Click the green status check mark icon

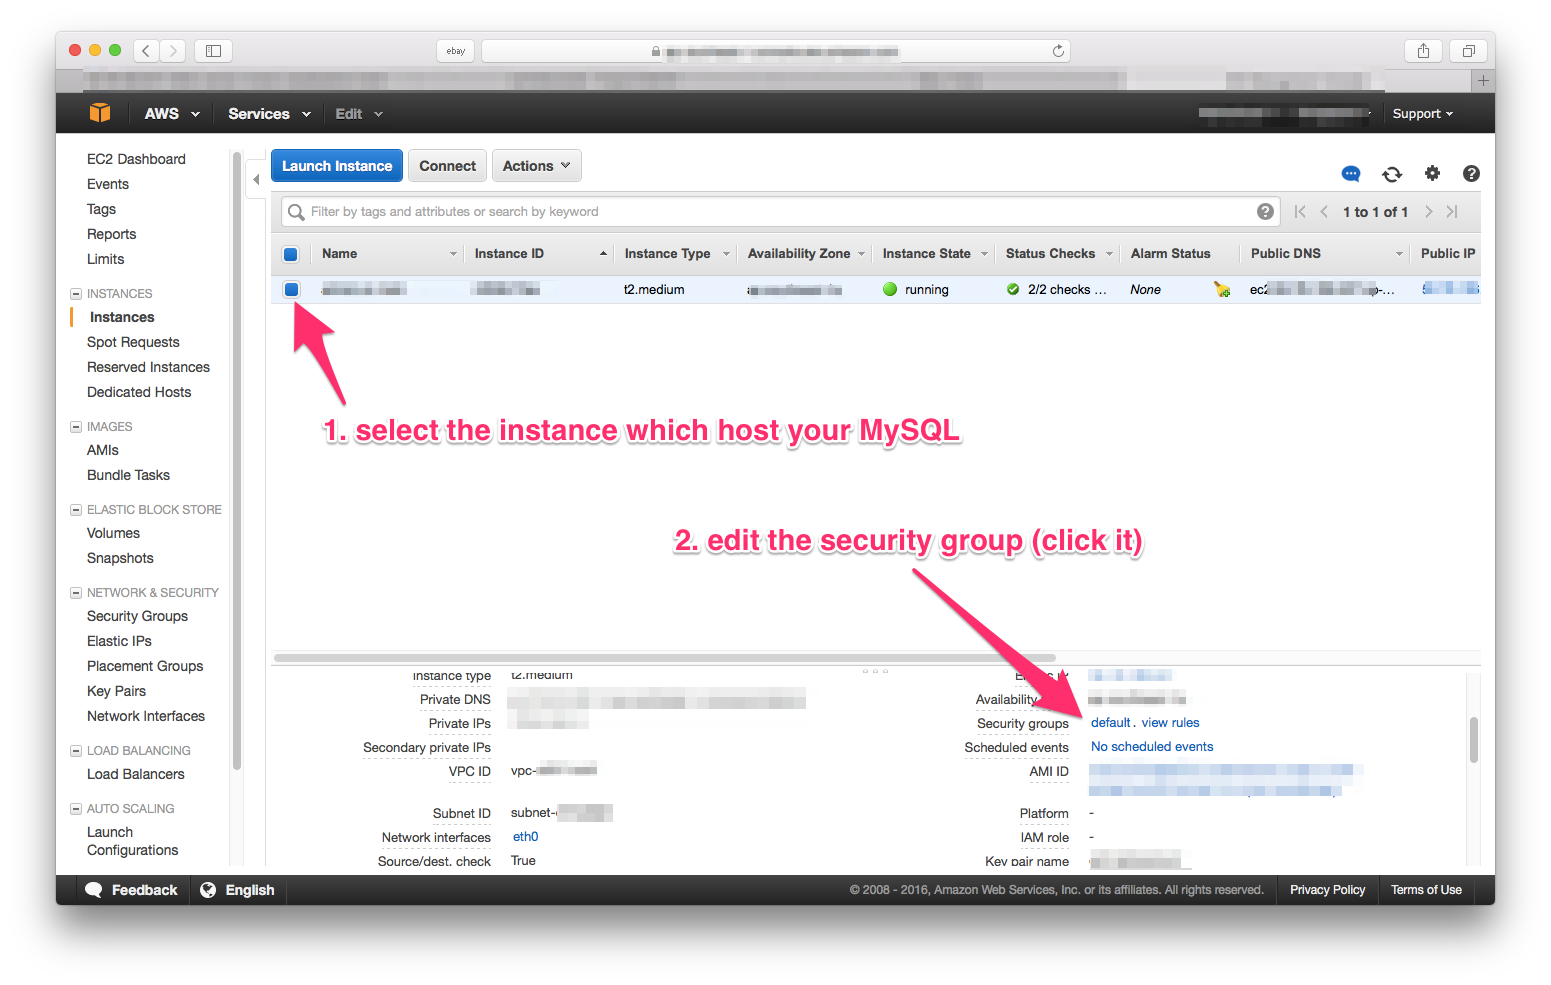(1013, 289)
